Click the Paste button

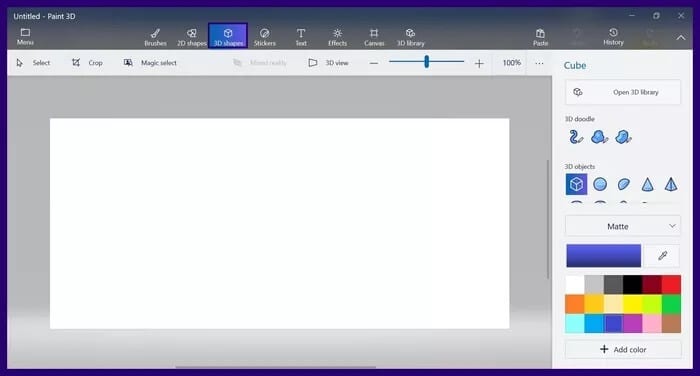click(x=540, y=37)
